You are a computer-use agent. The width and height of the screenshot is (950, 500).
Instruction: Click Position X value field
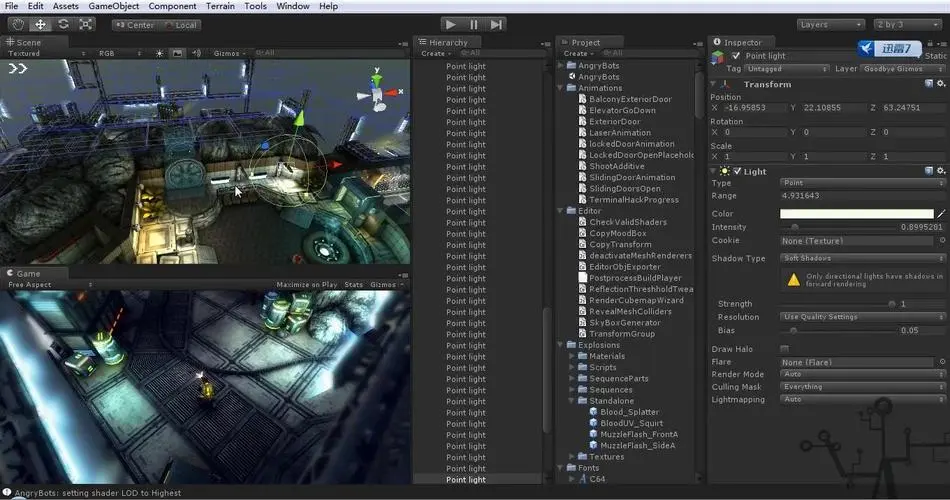[754, 107]
